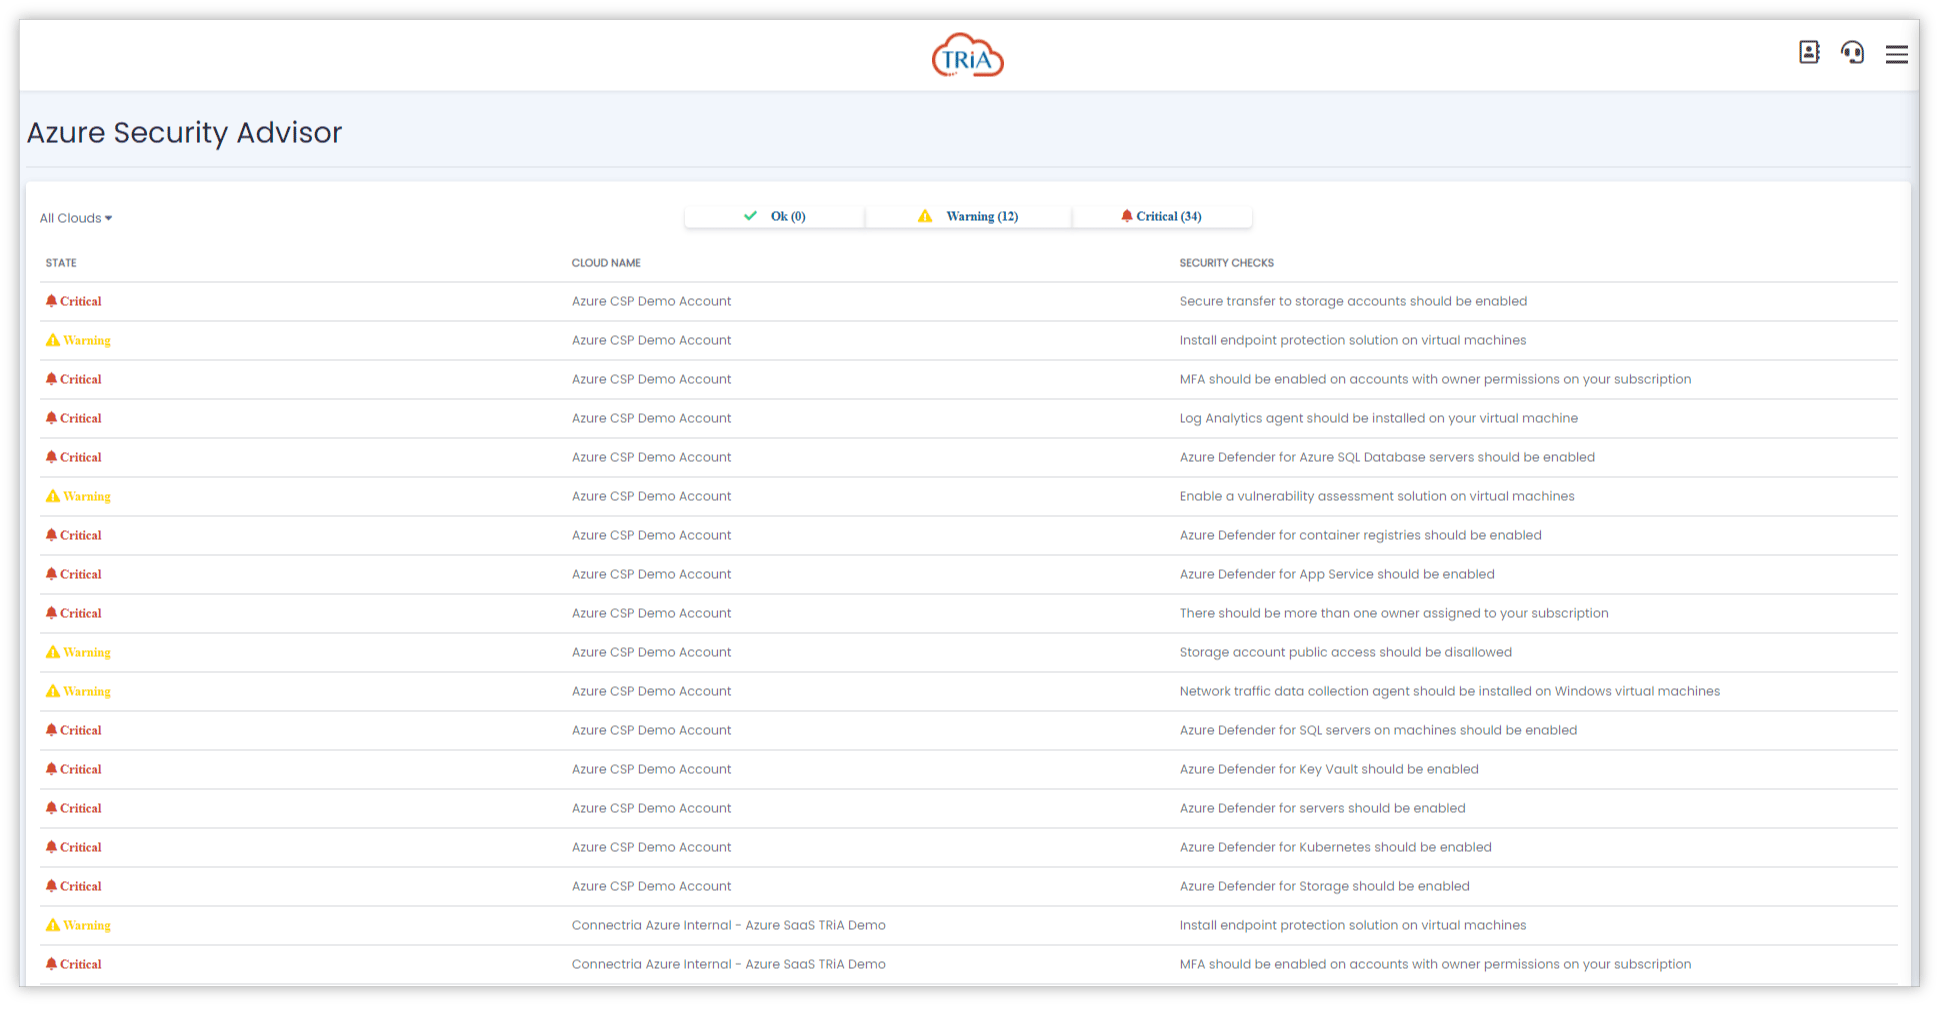Click Azure CSP Demo Account in Key Vault row

651,769
